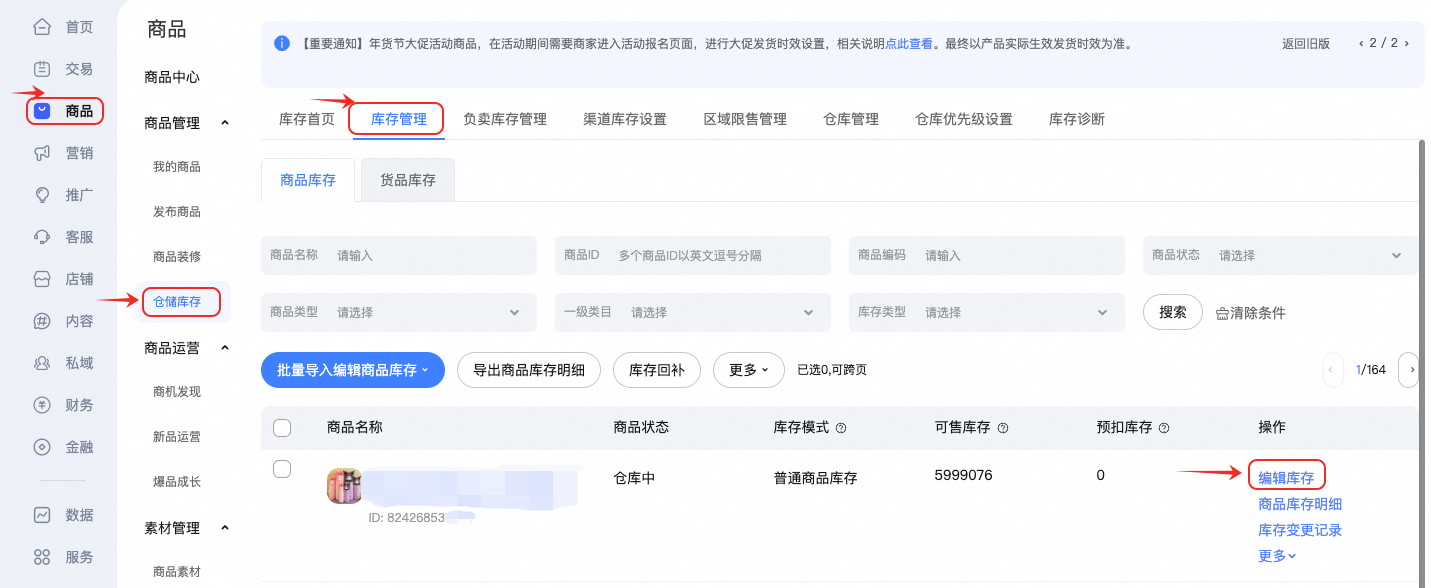The width and height of the screenshot is (1431, 588).
Task: Click the 首页 home icon in sidebar
Action: pyautogui.click(x=42, y=27)
